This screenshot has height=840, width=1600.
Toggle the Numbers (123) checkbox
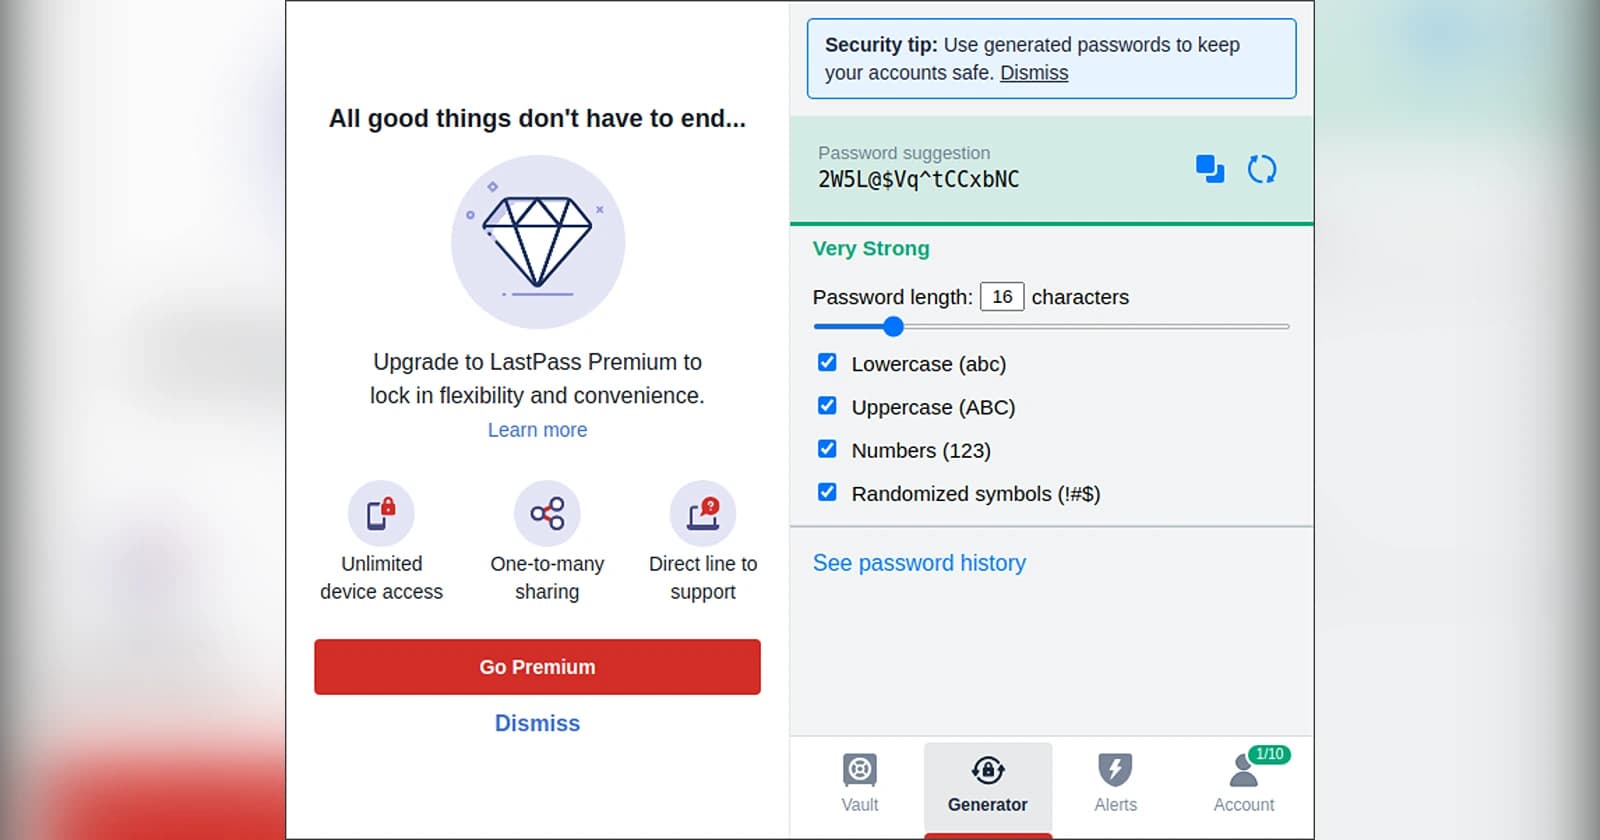(x=827, y=448)
